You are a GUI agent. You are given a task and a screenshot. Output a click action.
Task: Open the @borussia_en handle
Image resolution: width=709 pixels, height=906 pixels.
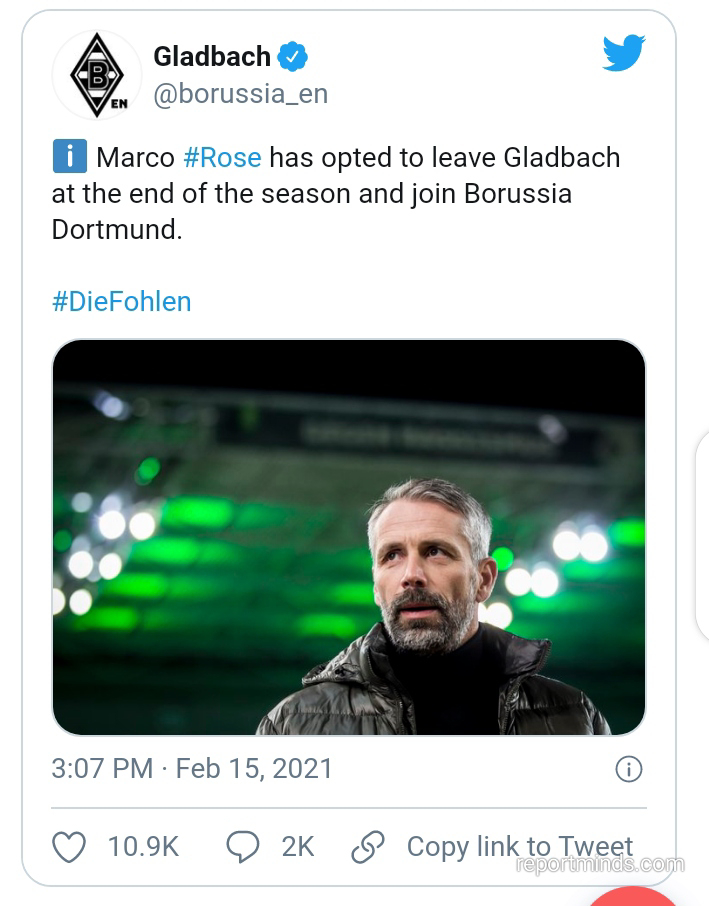coord(240,94)
